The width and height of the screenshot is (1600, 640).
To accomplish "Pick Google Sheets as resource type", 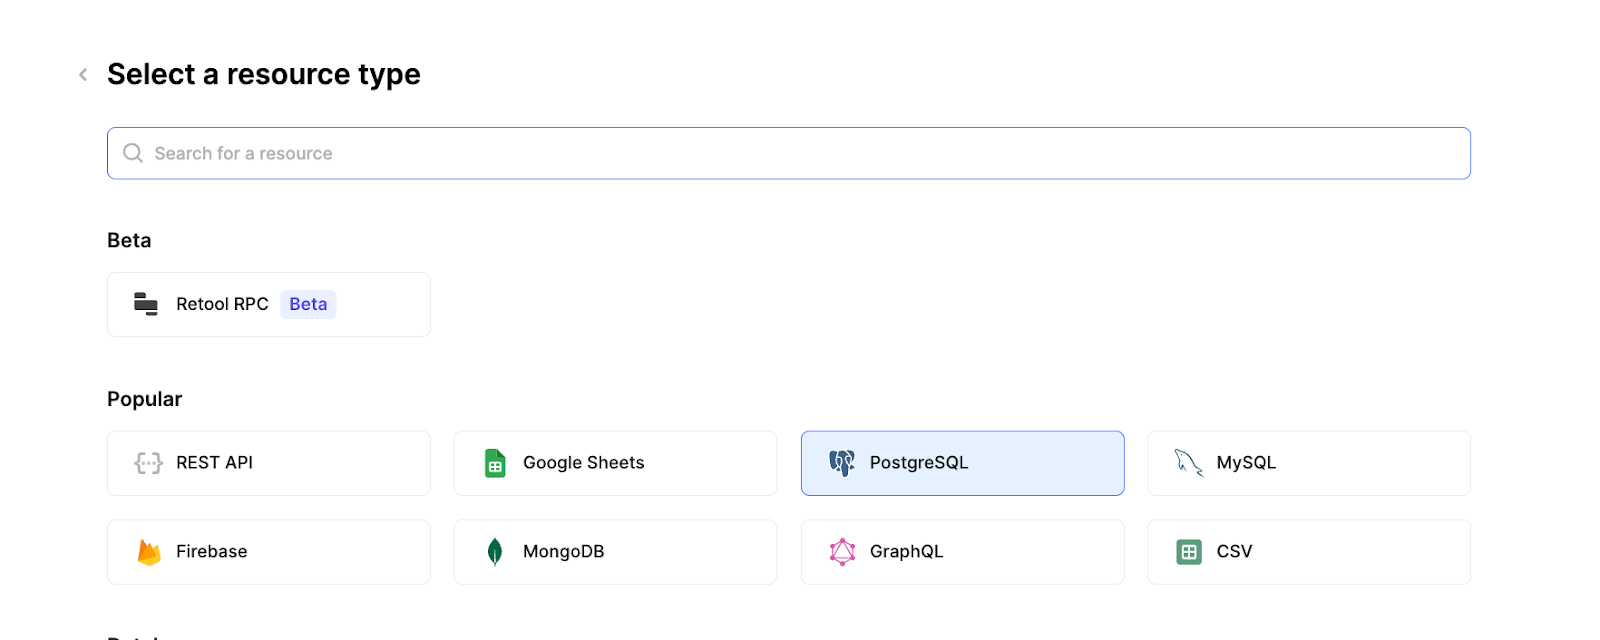I will click(615, 463).
